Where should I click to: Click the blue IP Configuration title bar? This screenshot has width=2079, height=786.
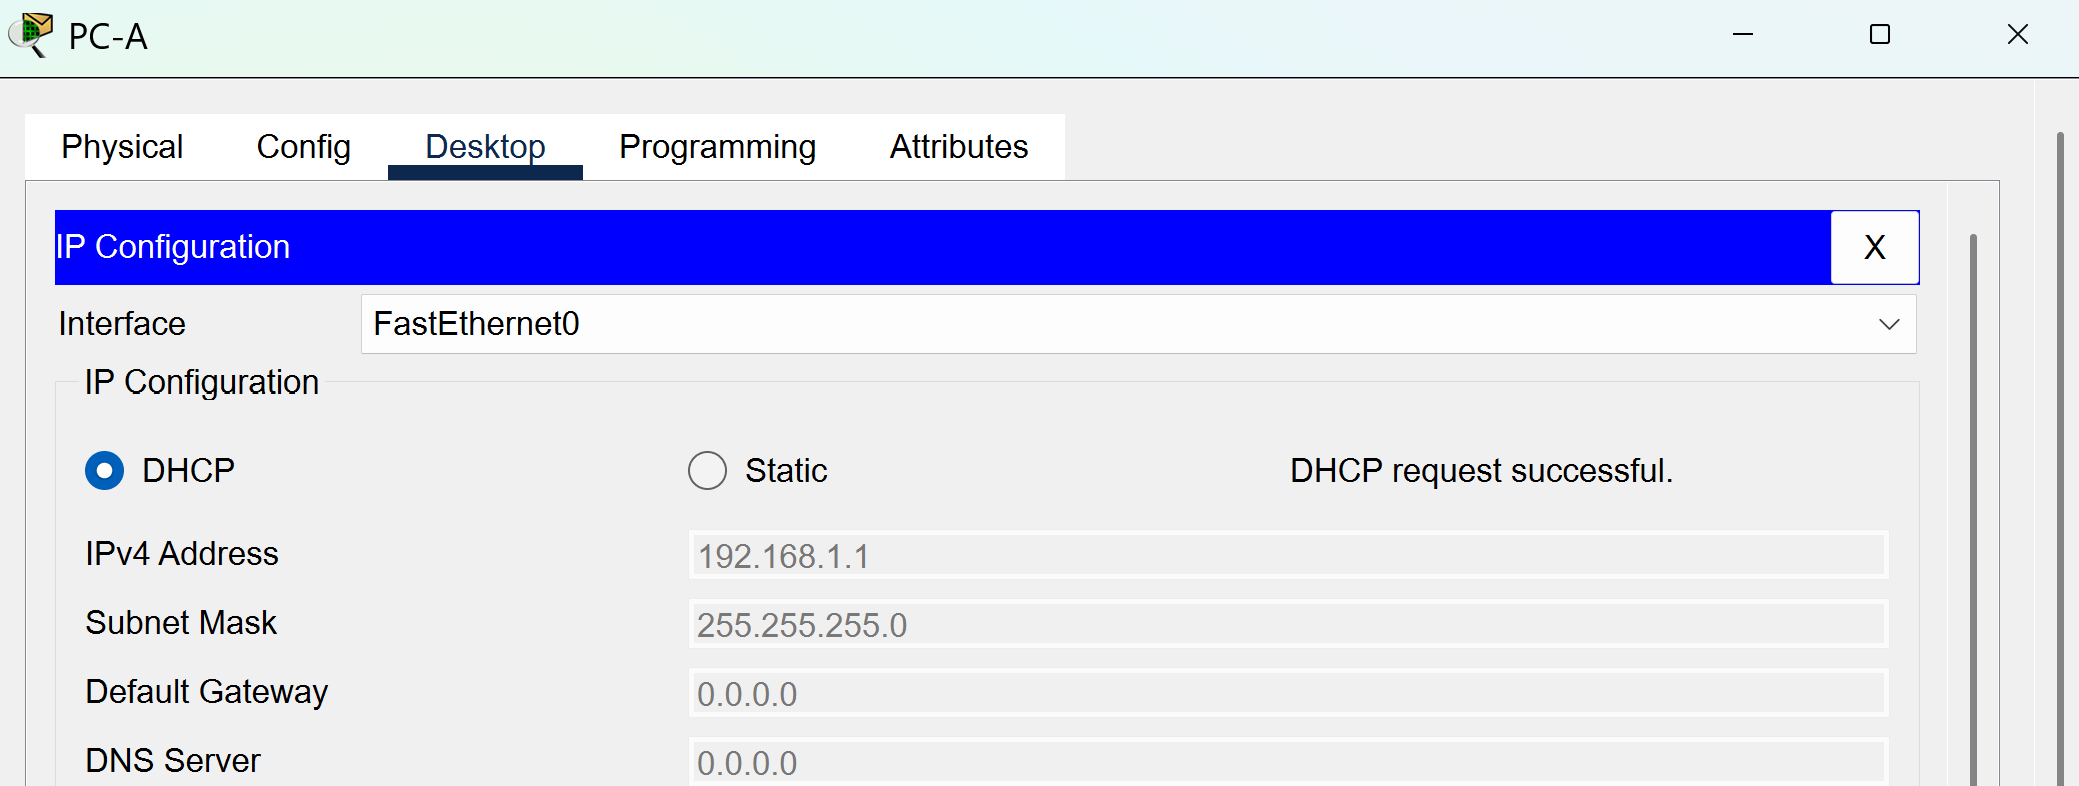point(942,247)
